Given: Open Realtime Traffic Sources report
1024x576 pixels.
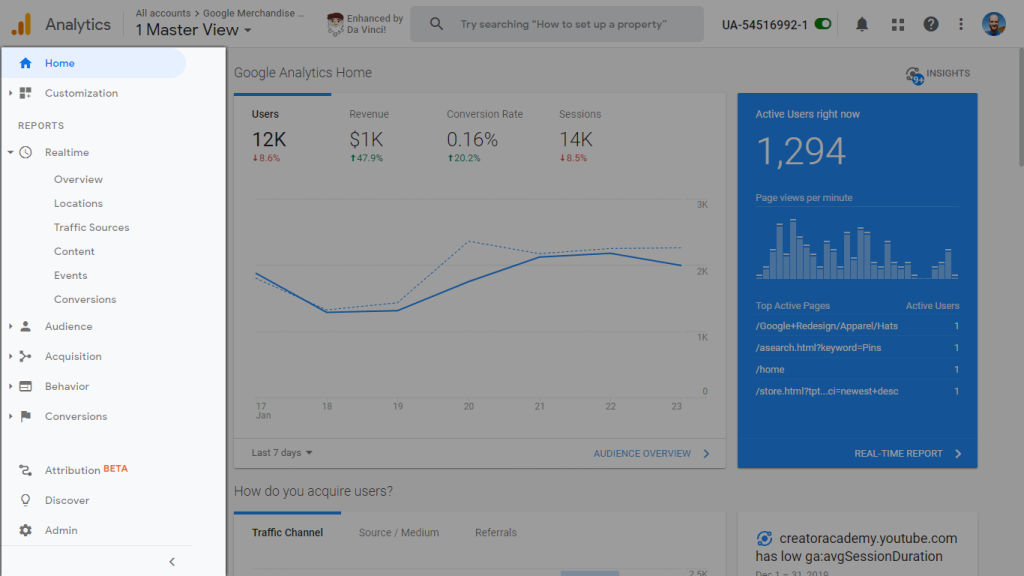Looking at the screenshot, I should pos(91,227).
